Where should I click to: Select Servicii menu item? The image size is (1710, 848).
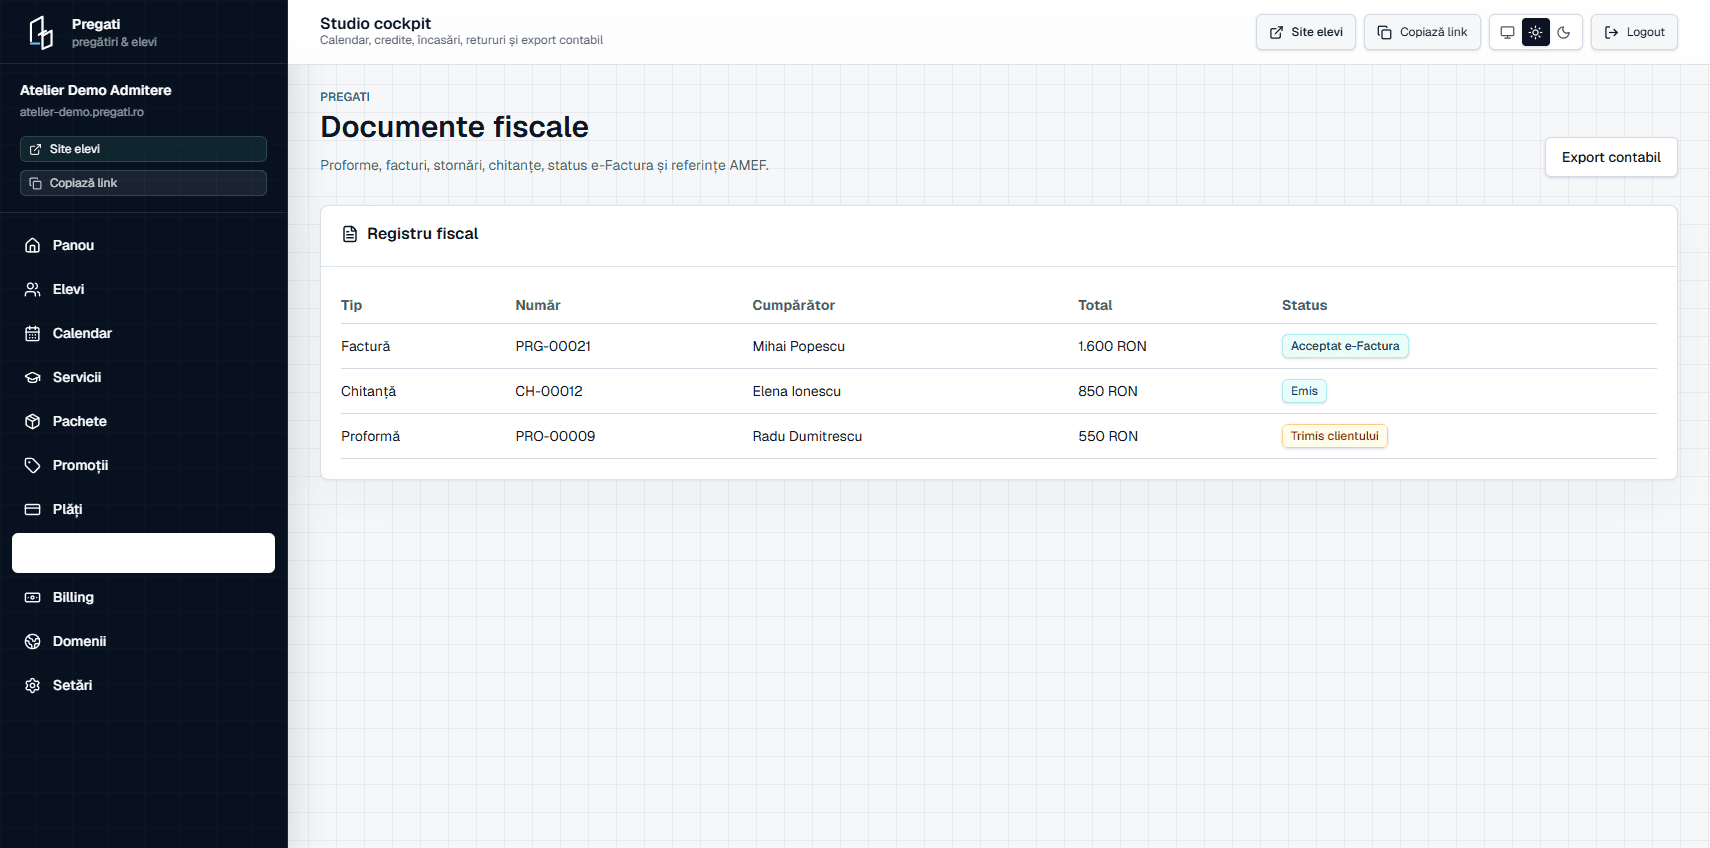point(143,377)
